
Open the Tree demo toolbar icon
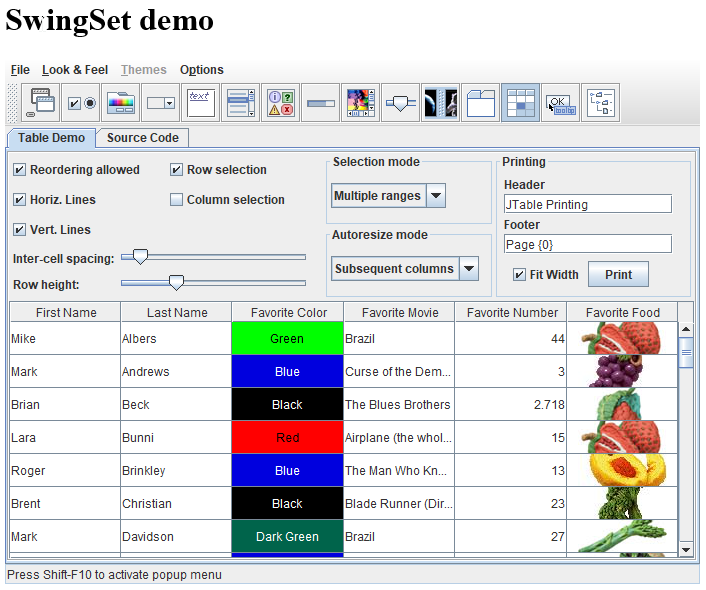(x=601, y=103)
